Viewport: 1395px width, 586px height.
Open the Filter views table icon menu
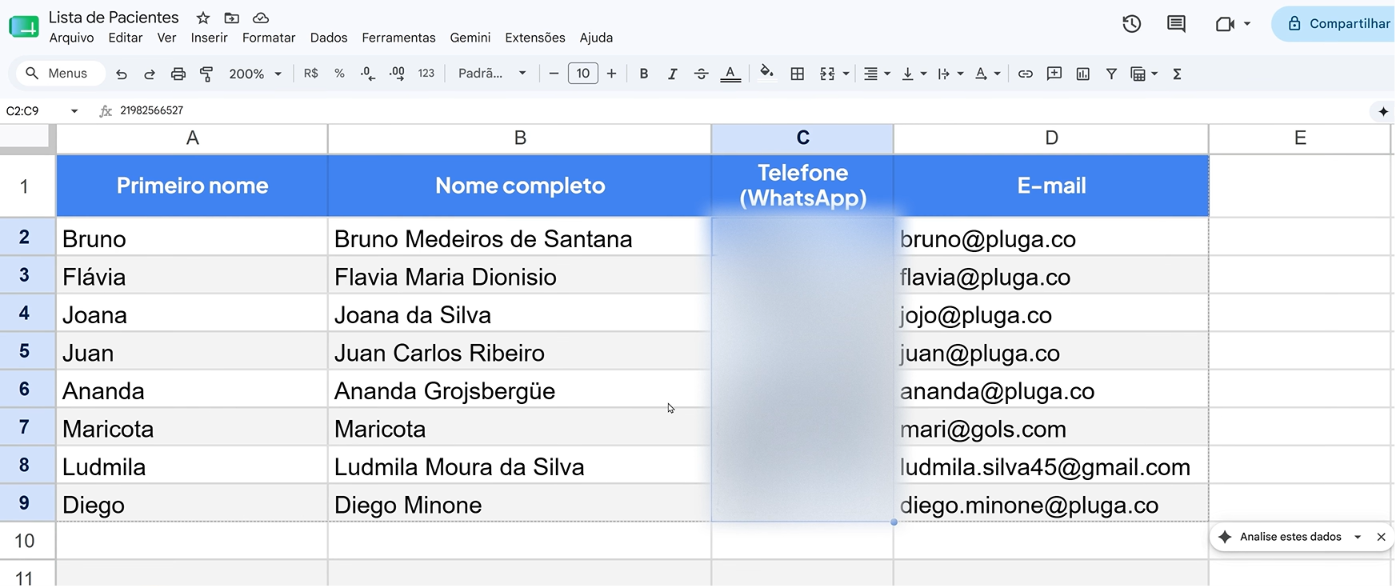pyautogui.click(x=1144, y=74)
